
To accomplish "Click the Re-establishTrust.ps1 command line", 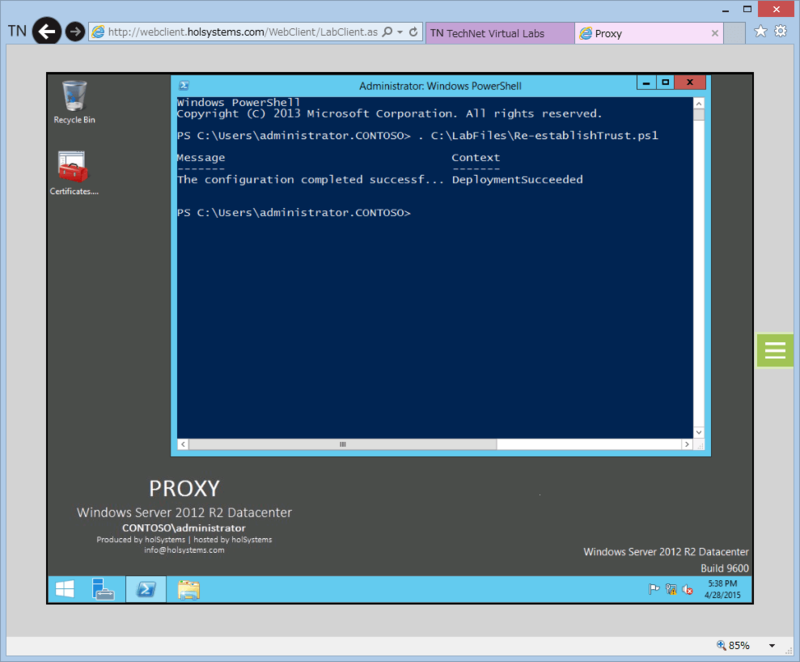I will [x=417, y=136].
